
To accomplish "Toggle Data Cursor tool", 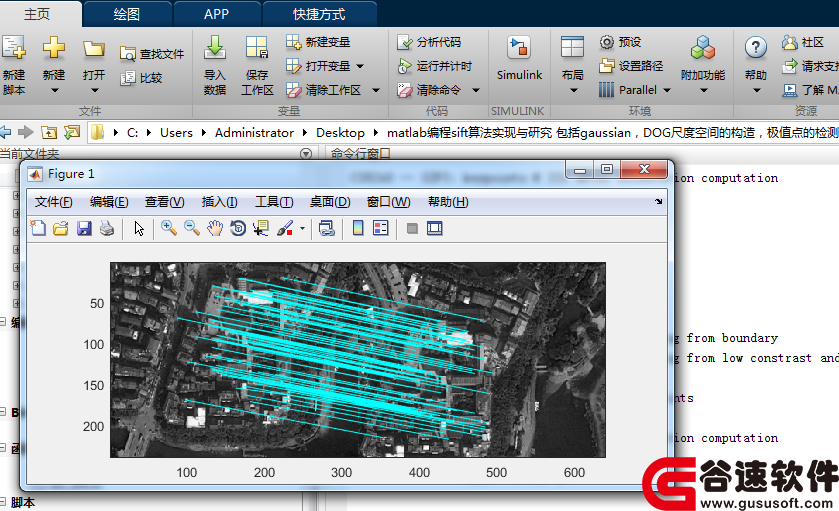I will (x=261, y=228).
